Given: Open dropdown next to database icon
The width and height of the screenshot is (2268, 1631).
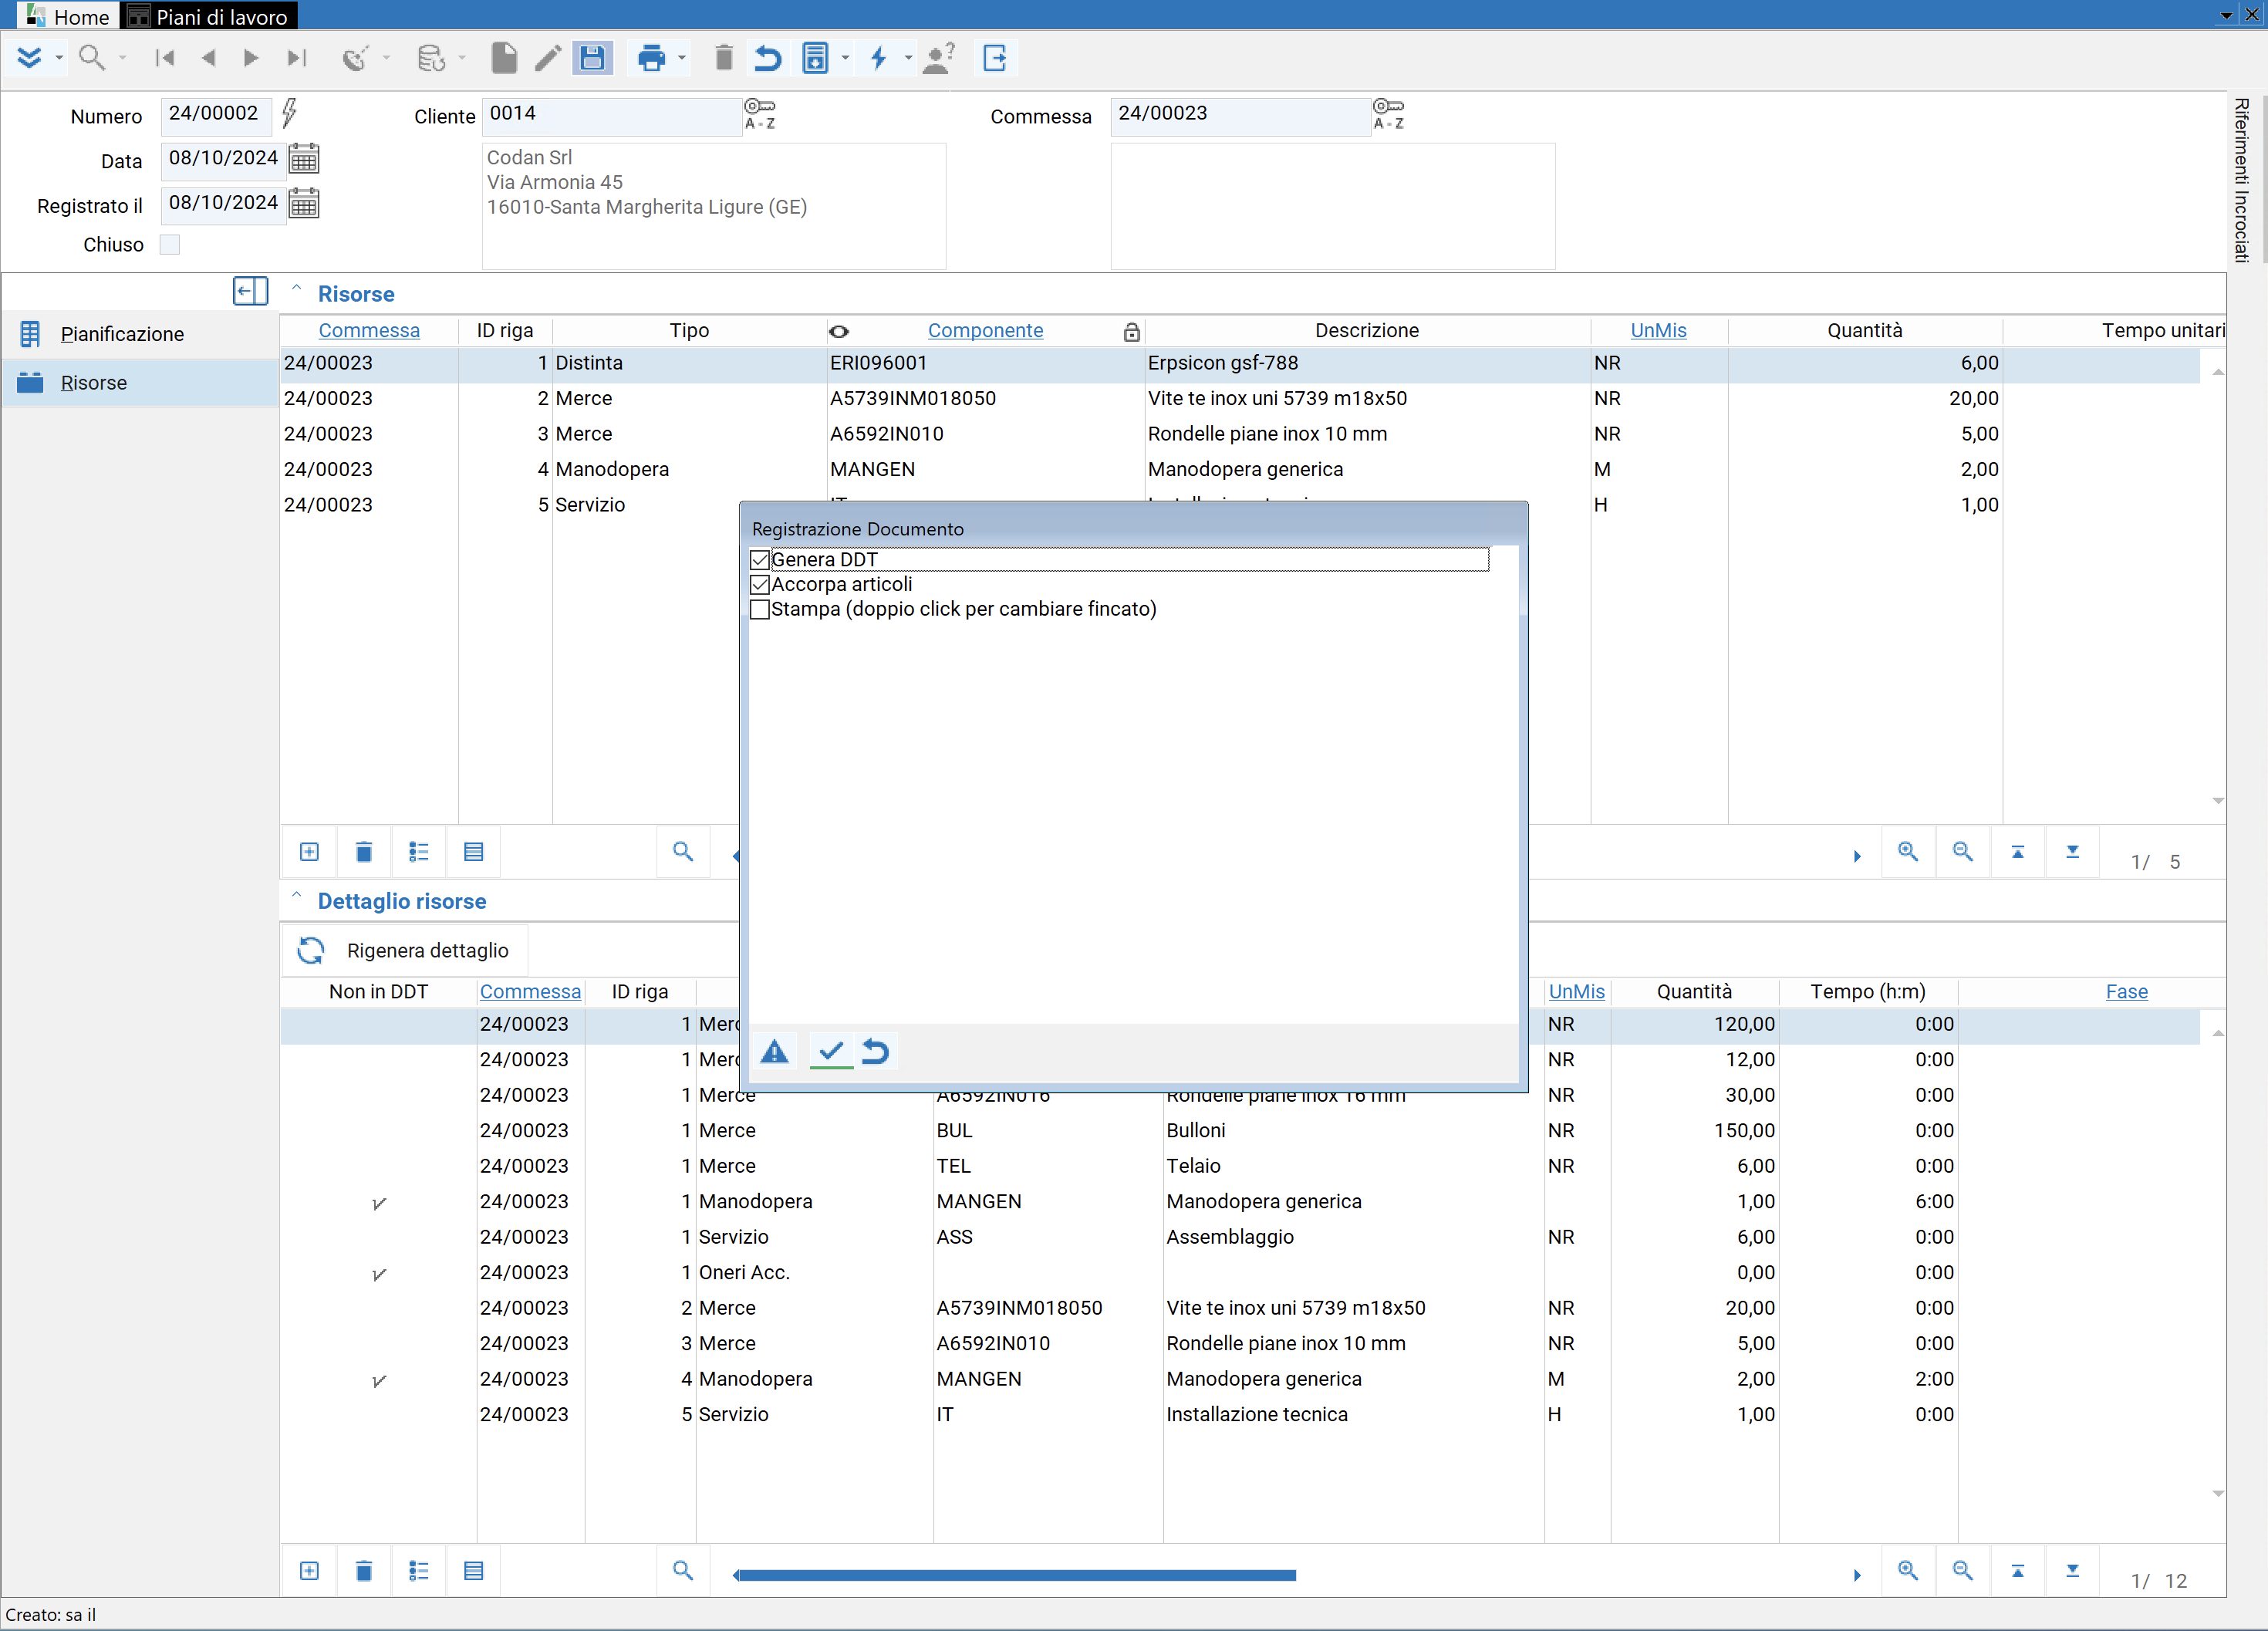Looking at the screenshot, I should click(x=462, y=58).
